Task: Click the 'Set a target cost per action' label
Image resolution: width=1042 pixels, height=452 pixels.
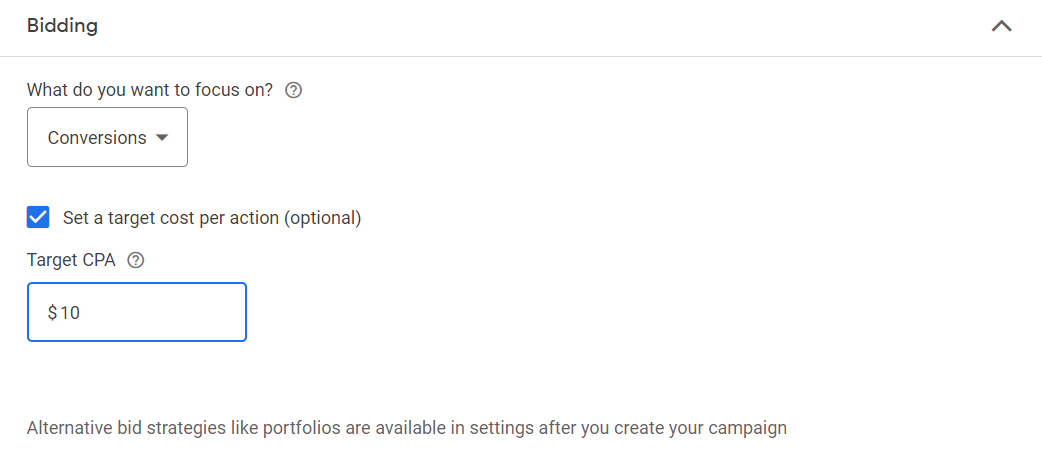Action: click(212, 218)
